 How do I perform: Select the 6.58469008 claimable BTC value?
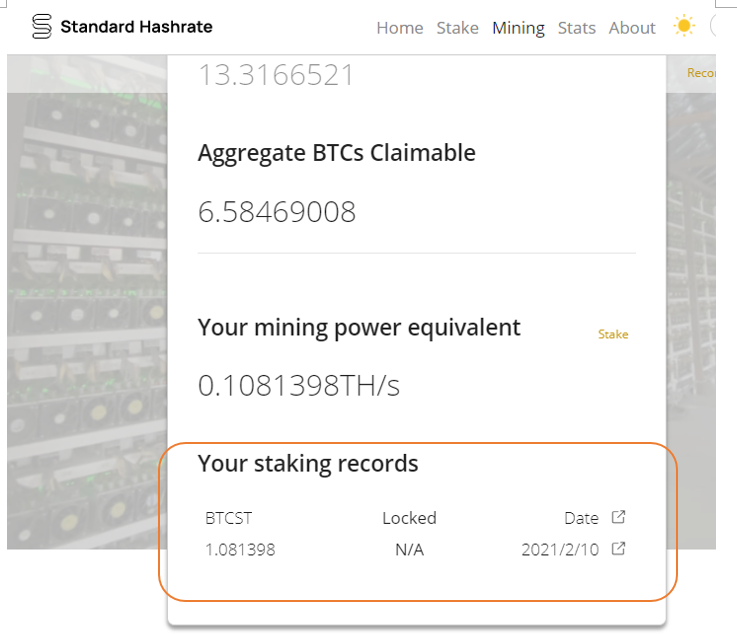276,212
